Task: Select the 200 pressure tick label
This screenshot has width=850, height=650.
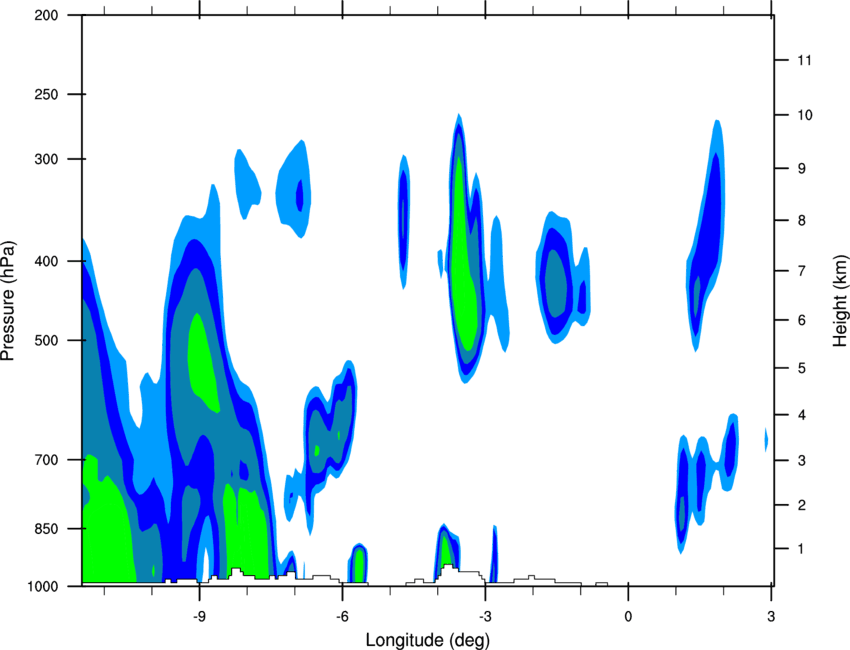Action: click(x=46, y=15)
